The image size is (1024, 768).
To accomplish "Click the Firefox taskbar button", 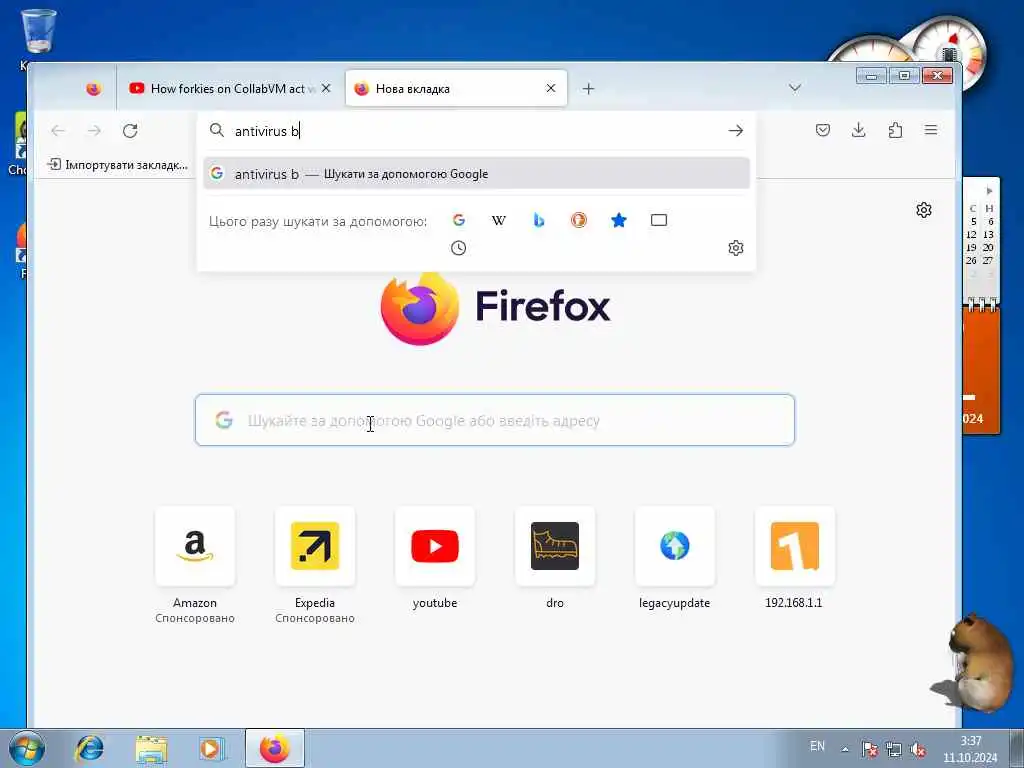I will click(x=275, y=748).
